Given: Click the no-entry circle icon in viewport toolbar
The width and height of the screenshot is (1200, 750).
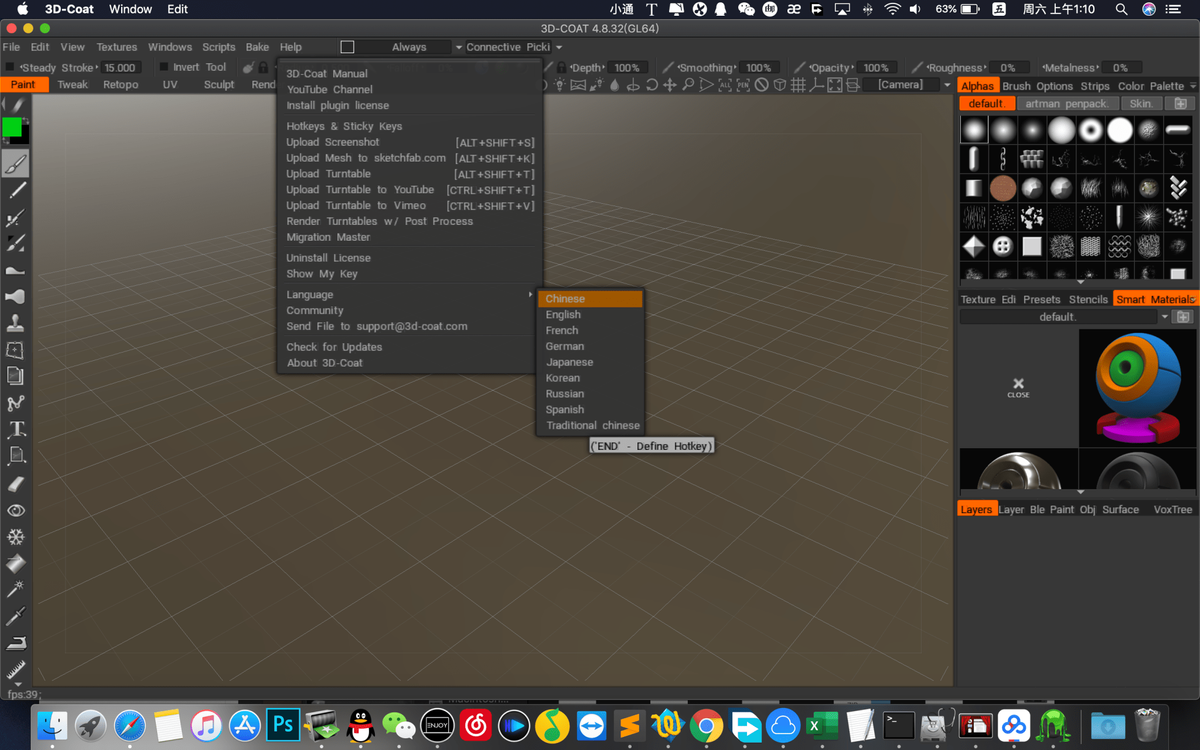Looking at the screenshot, I should coord(762,85).
